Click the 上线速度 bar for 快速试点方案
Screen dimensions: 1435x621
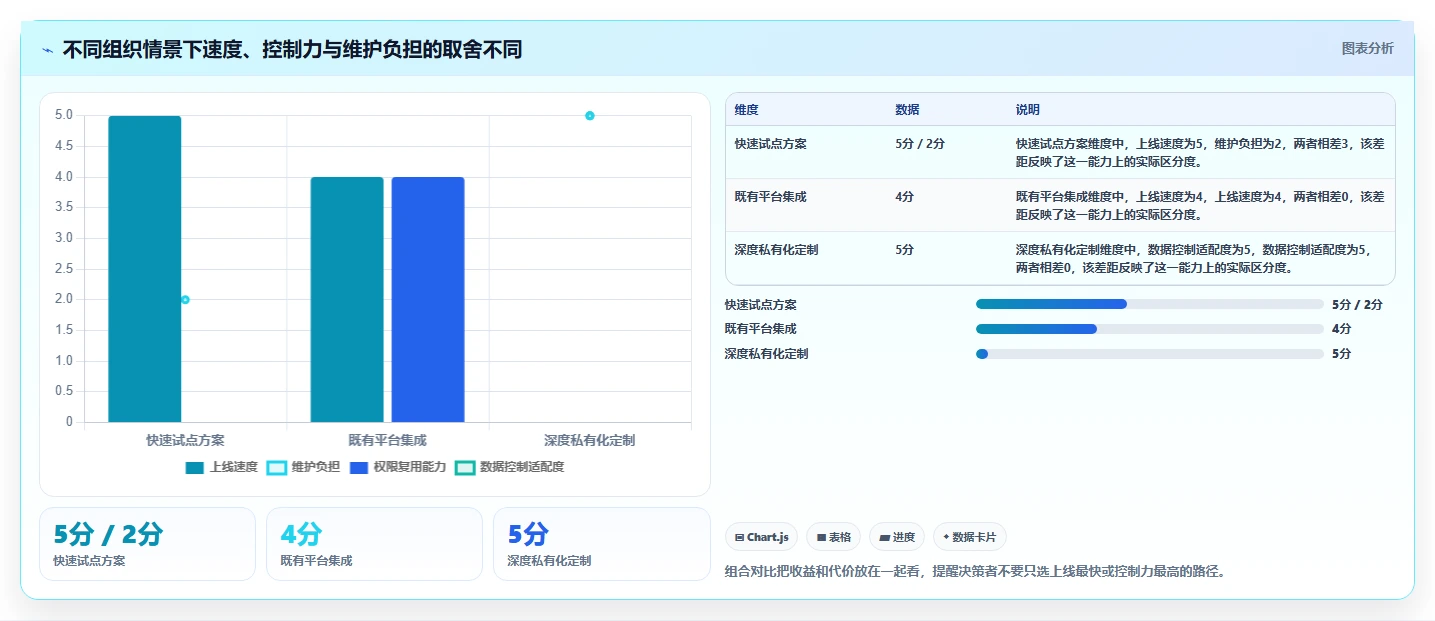click(x=145, y=269)
